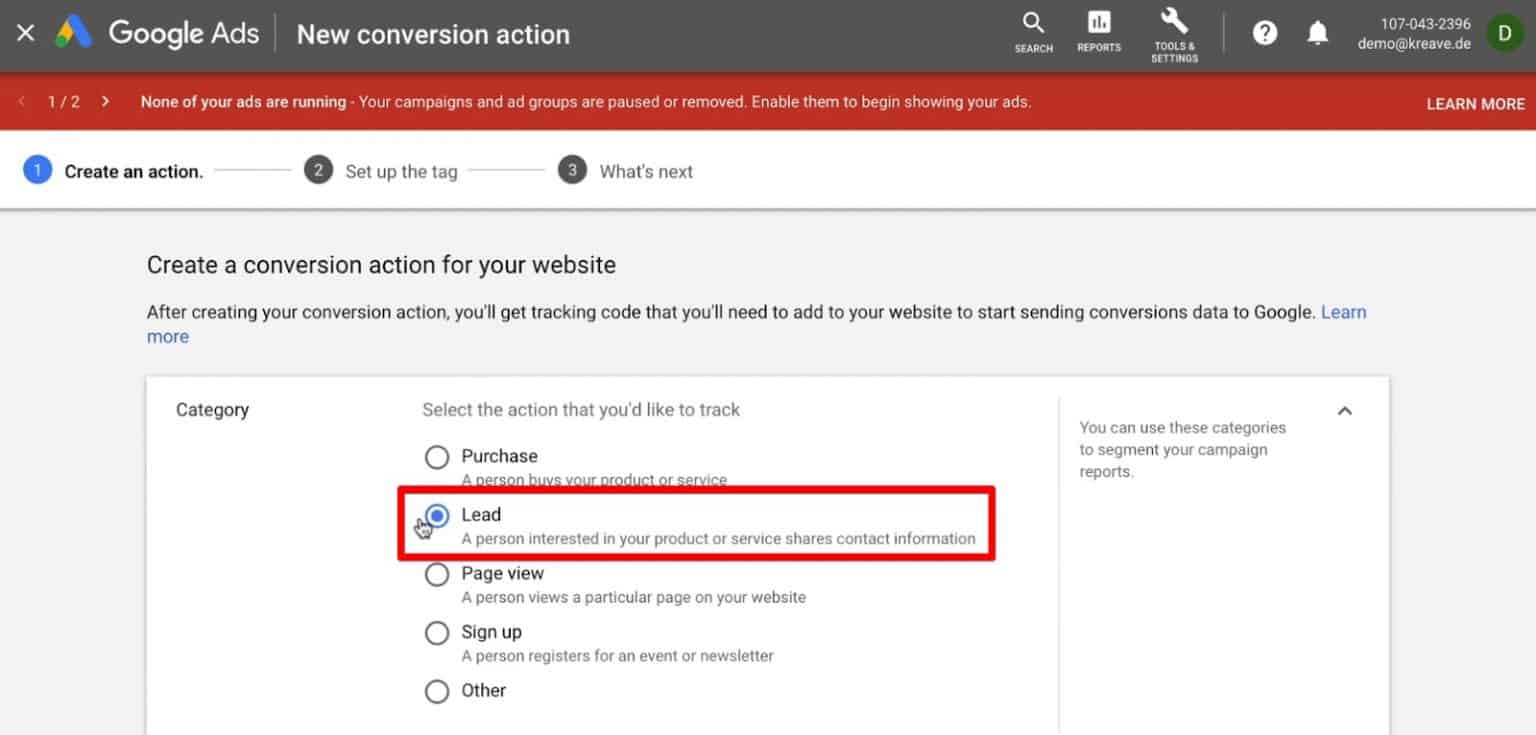1536x735 pixels.
Task: Click LEARN MORE in the red banner
Action: point(1474,103)
